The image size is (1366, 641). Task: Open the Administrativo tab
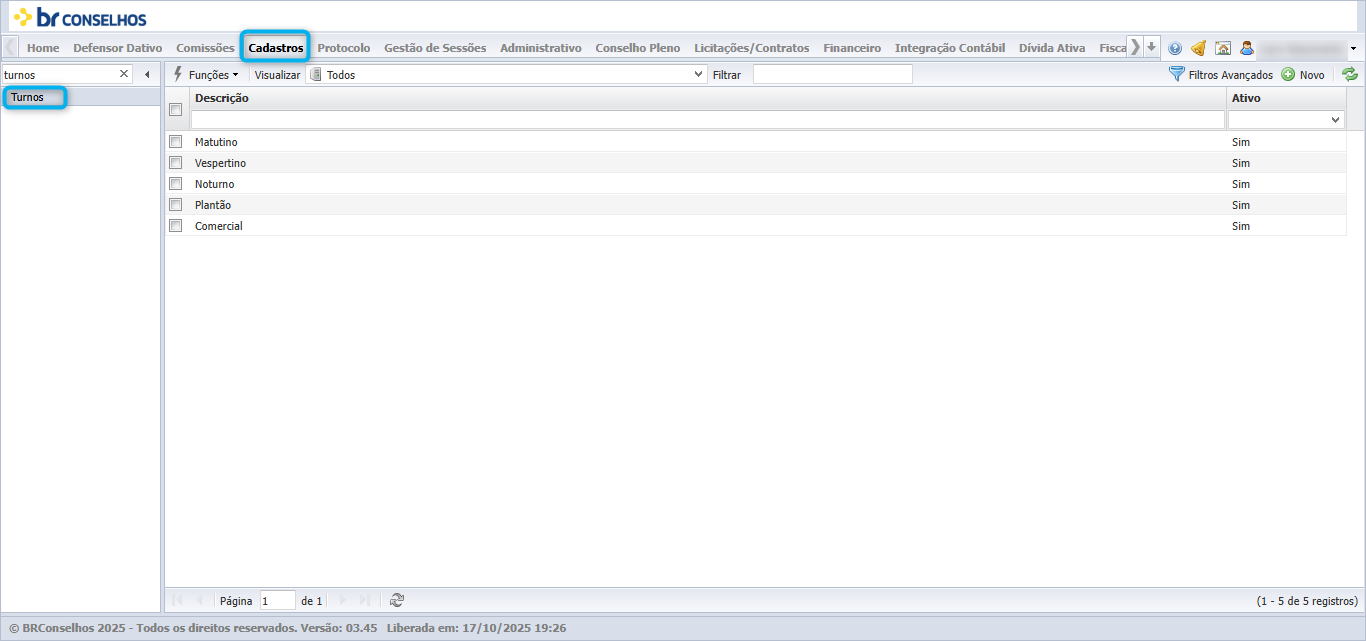pos(541,48)
